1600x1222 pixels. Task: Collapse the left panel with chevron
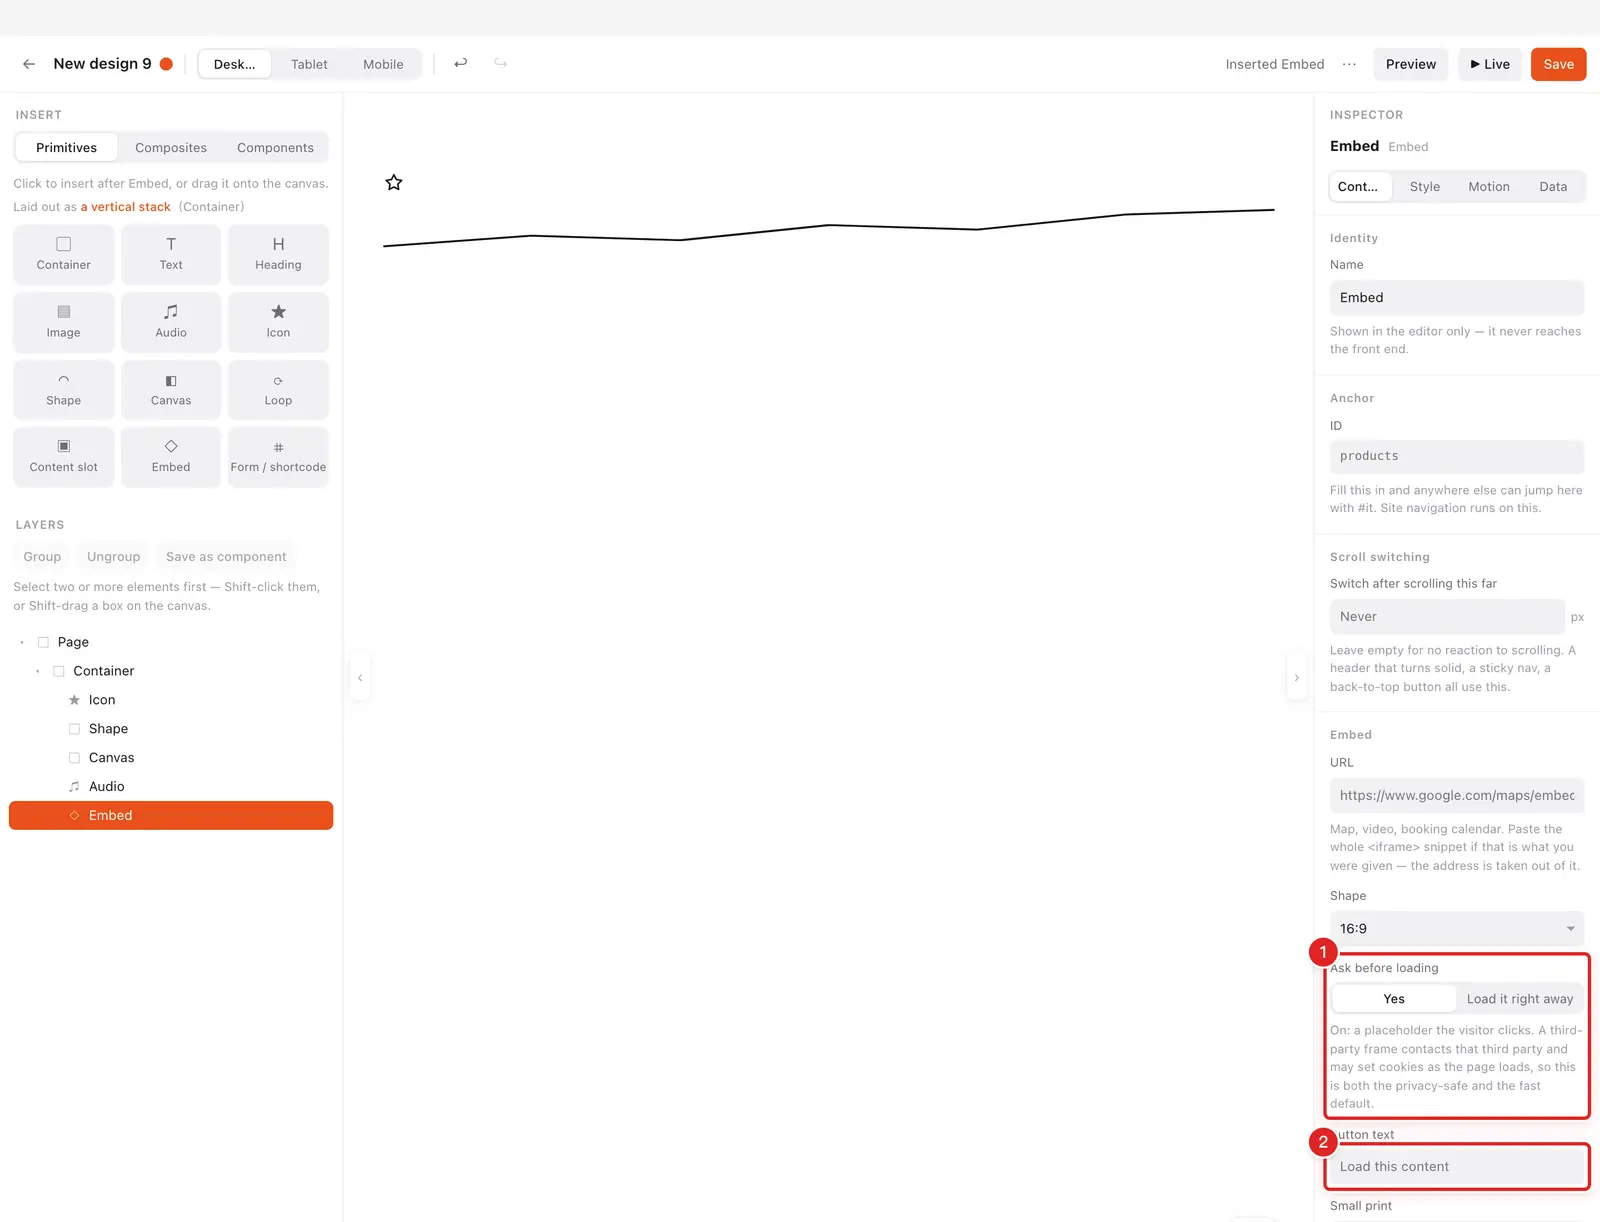[x=360, y=678]
